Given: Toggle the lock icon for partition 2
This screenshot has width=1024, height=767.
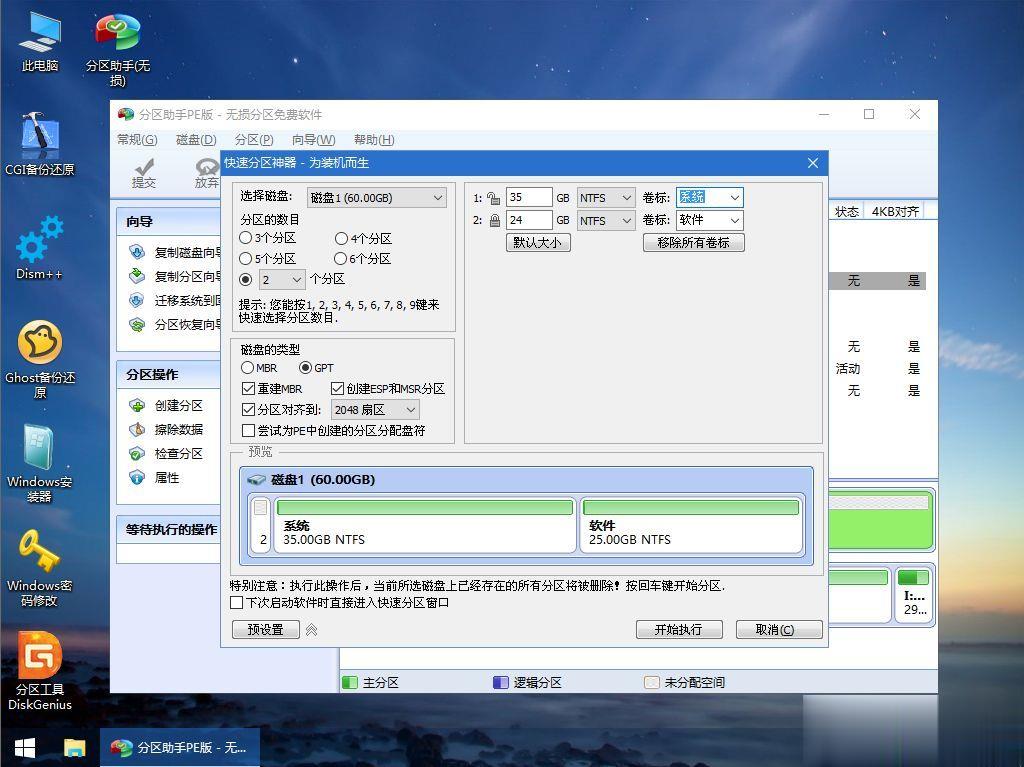Looking at the screenshot, I should point(495,220).
